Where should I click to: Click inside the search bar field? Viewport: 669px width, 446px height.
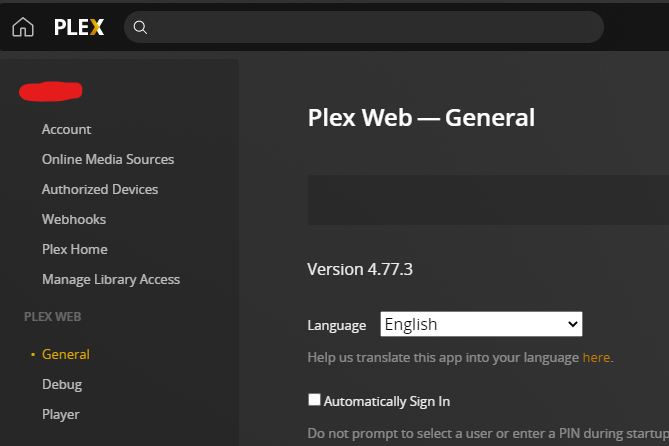point(370,28)
